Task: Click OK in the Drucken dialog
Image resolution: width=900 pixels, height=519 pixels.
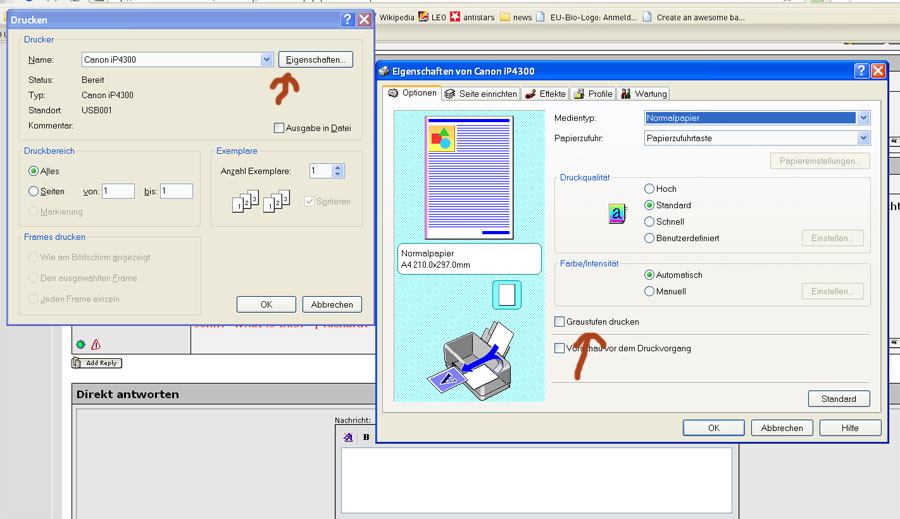Action: click(266, 305)
